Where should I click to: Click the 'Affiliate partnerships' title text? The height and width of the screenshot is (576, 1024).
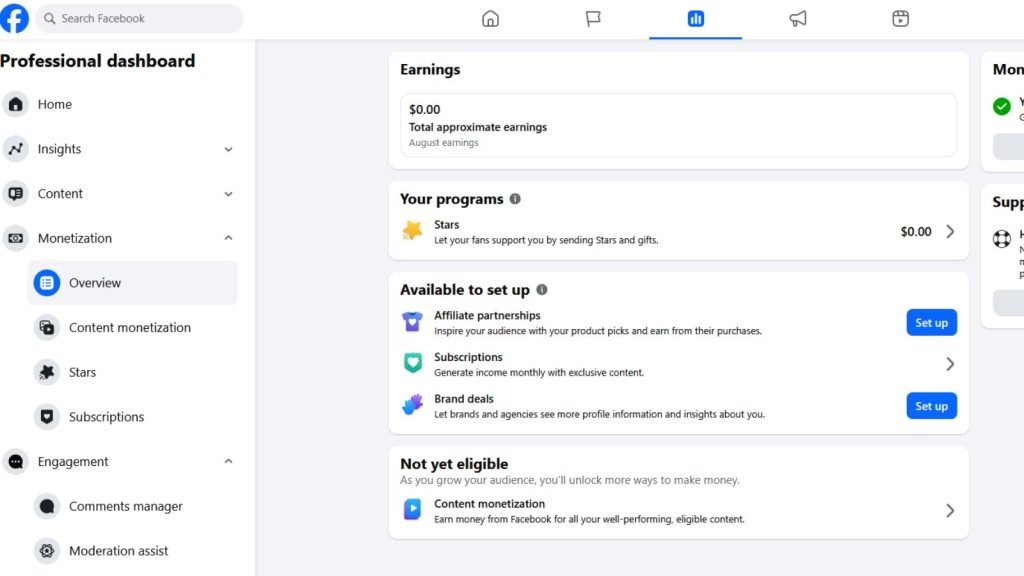(x=487, y=315)
